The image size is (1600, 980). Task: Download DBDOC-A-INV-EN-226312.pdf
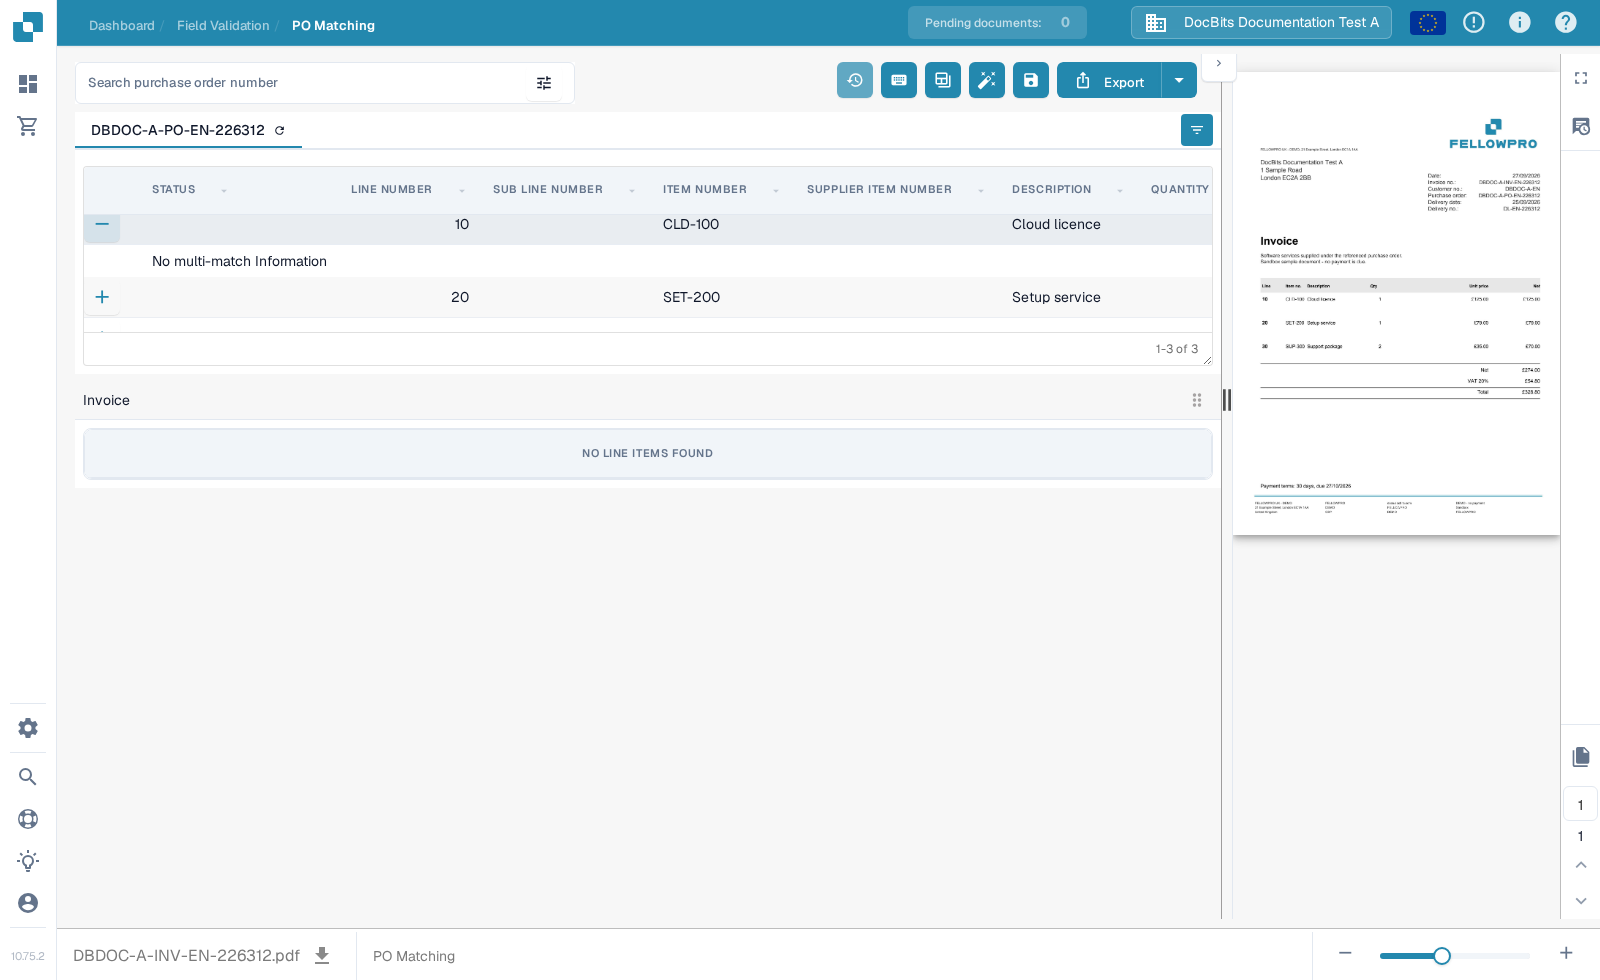point(322,955)
